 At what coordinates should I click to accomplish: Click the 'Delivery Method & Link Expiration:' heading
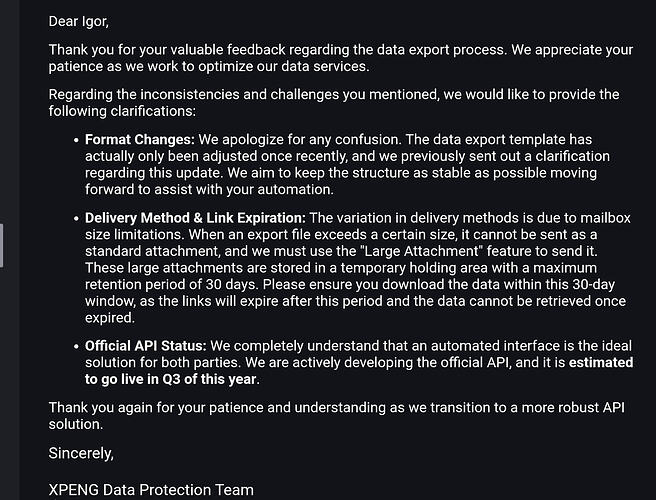point(195,218)
